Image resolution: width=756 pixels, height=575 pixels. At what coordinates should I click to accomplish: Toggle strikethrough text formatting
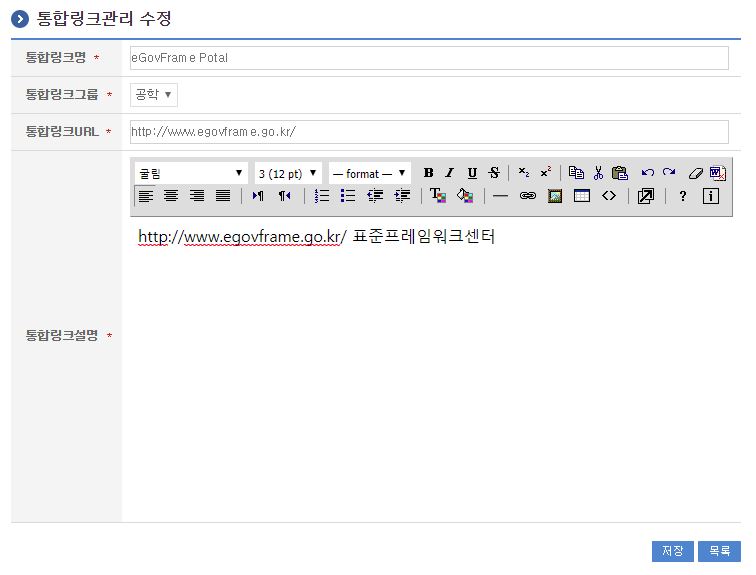tap(494, 173)
